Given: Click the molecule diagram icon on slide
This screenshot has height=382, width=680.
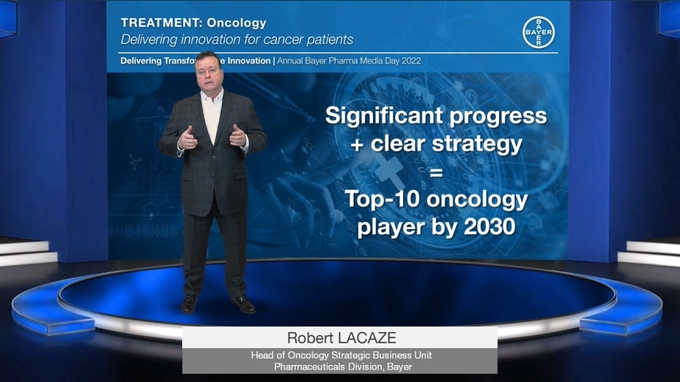Looking at the screenshot, I should point(135,161).
